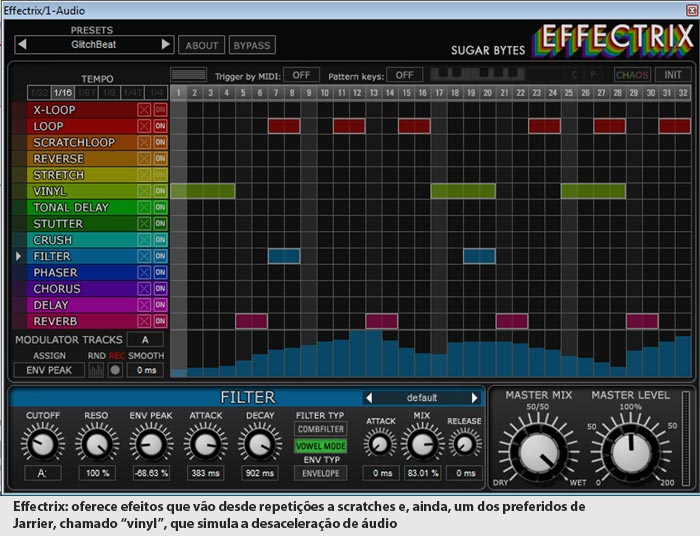Click the BYPASS button
The height and width of the screenshot is (536, 700).
pyautogui.click(x=252, y=45)
